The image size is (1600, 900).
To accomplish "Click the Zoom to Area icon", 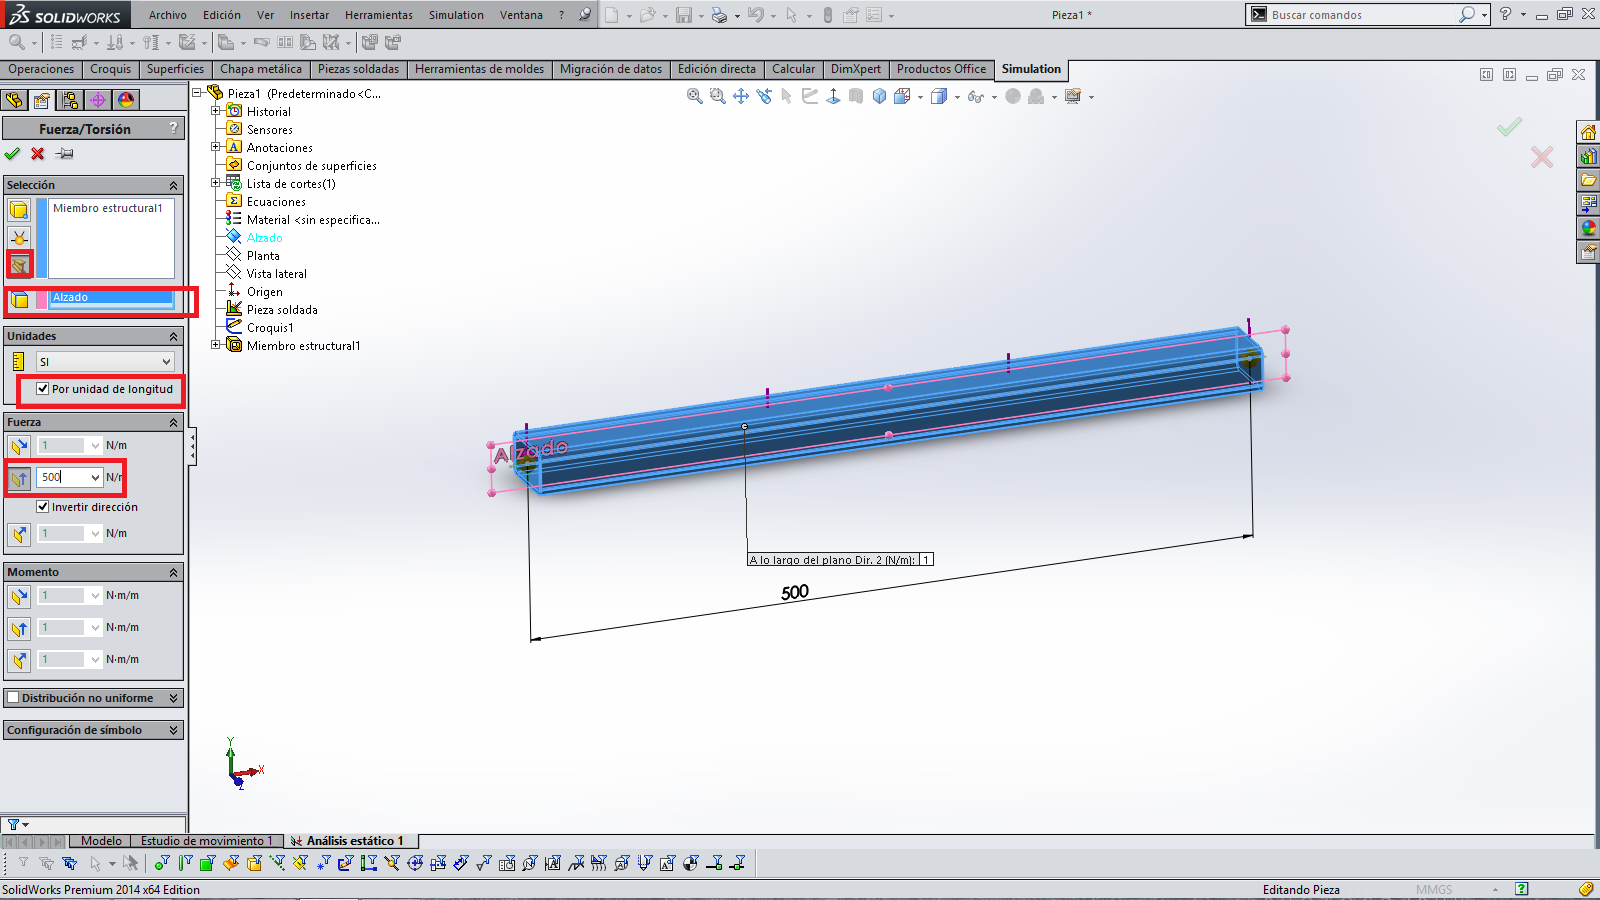I will [x=718, y=97].
